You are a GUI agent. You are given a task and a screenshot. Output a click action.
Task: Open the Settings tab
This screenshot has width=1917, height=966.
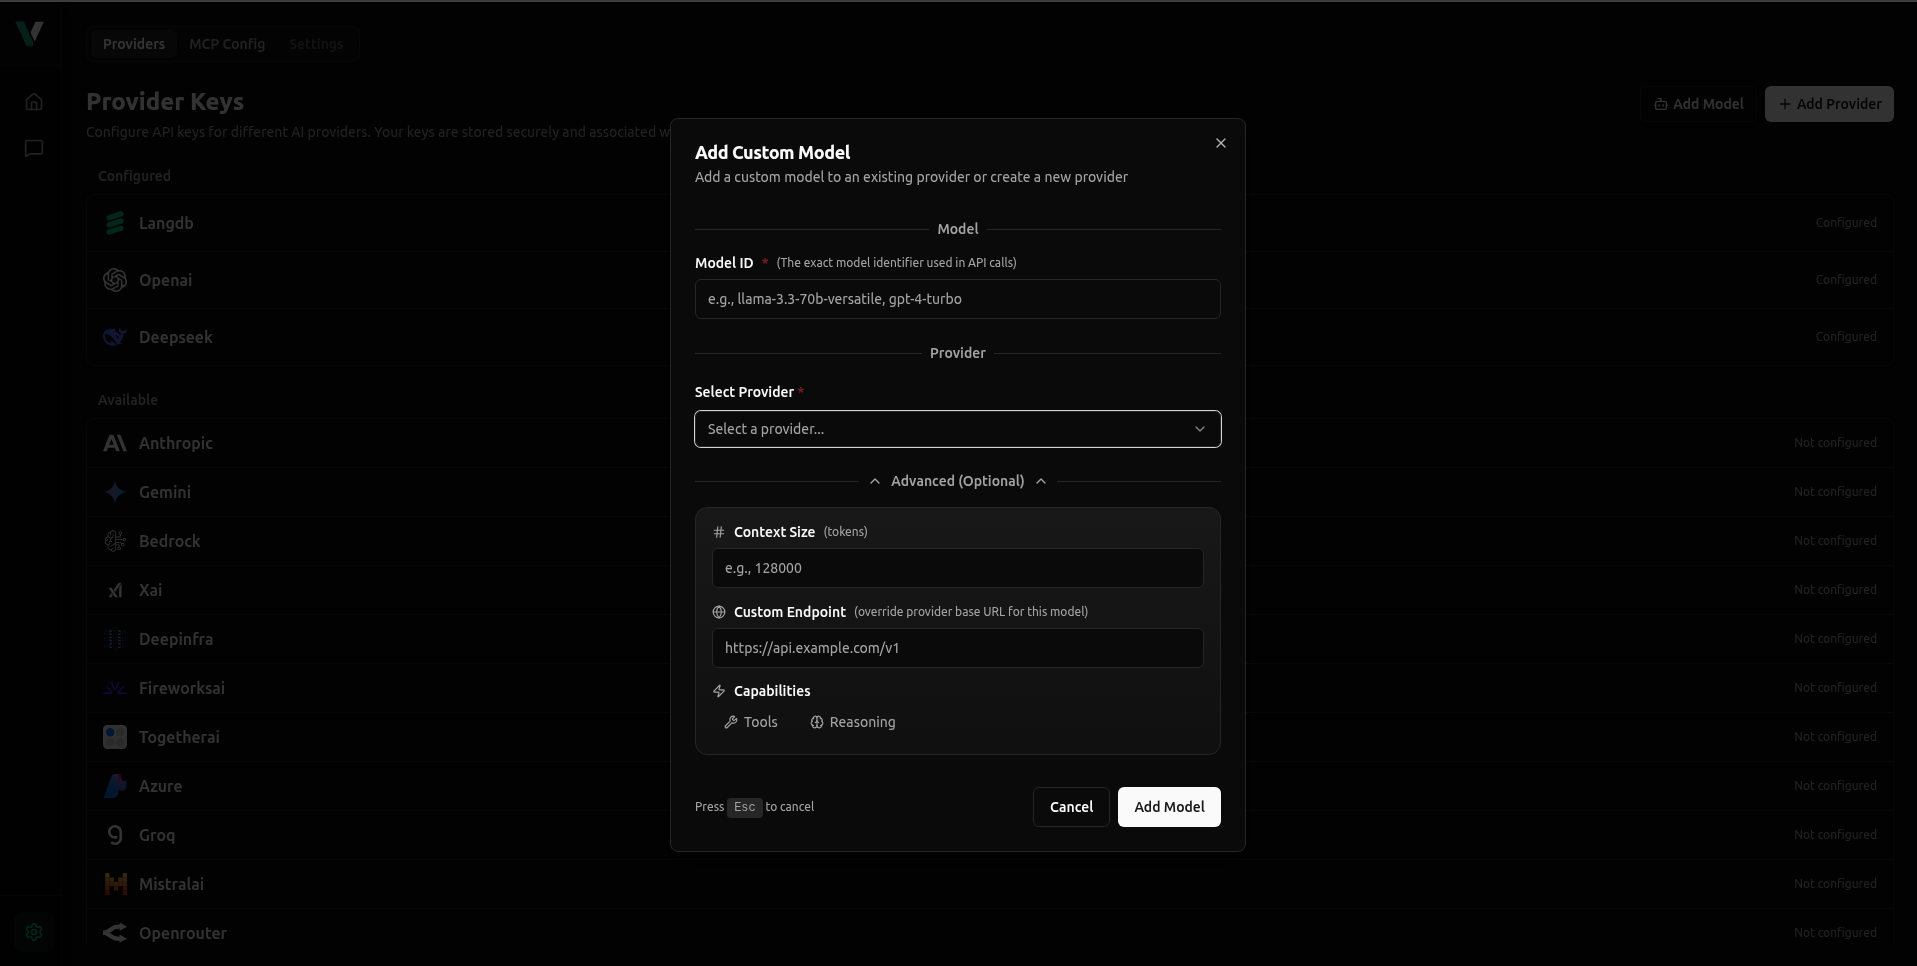[316, 44]
